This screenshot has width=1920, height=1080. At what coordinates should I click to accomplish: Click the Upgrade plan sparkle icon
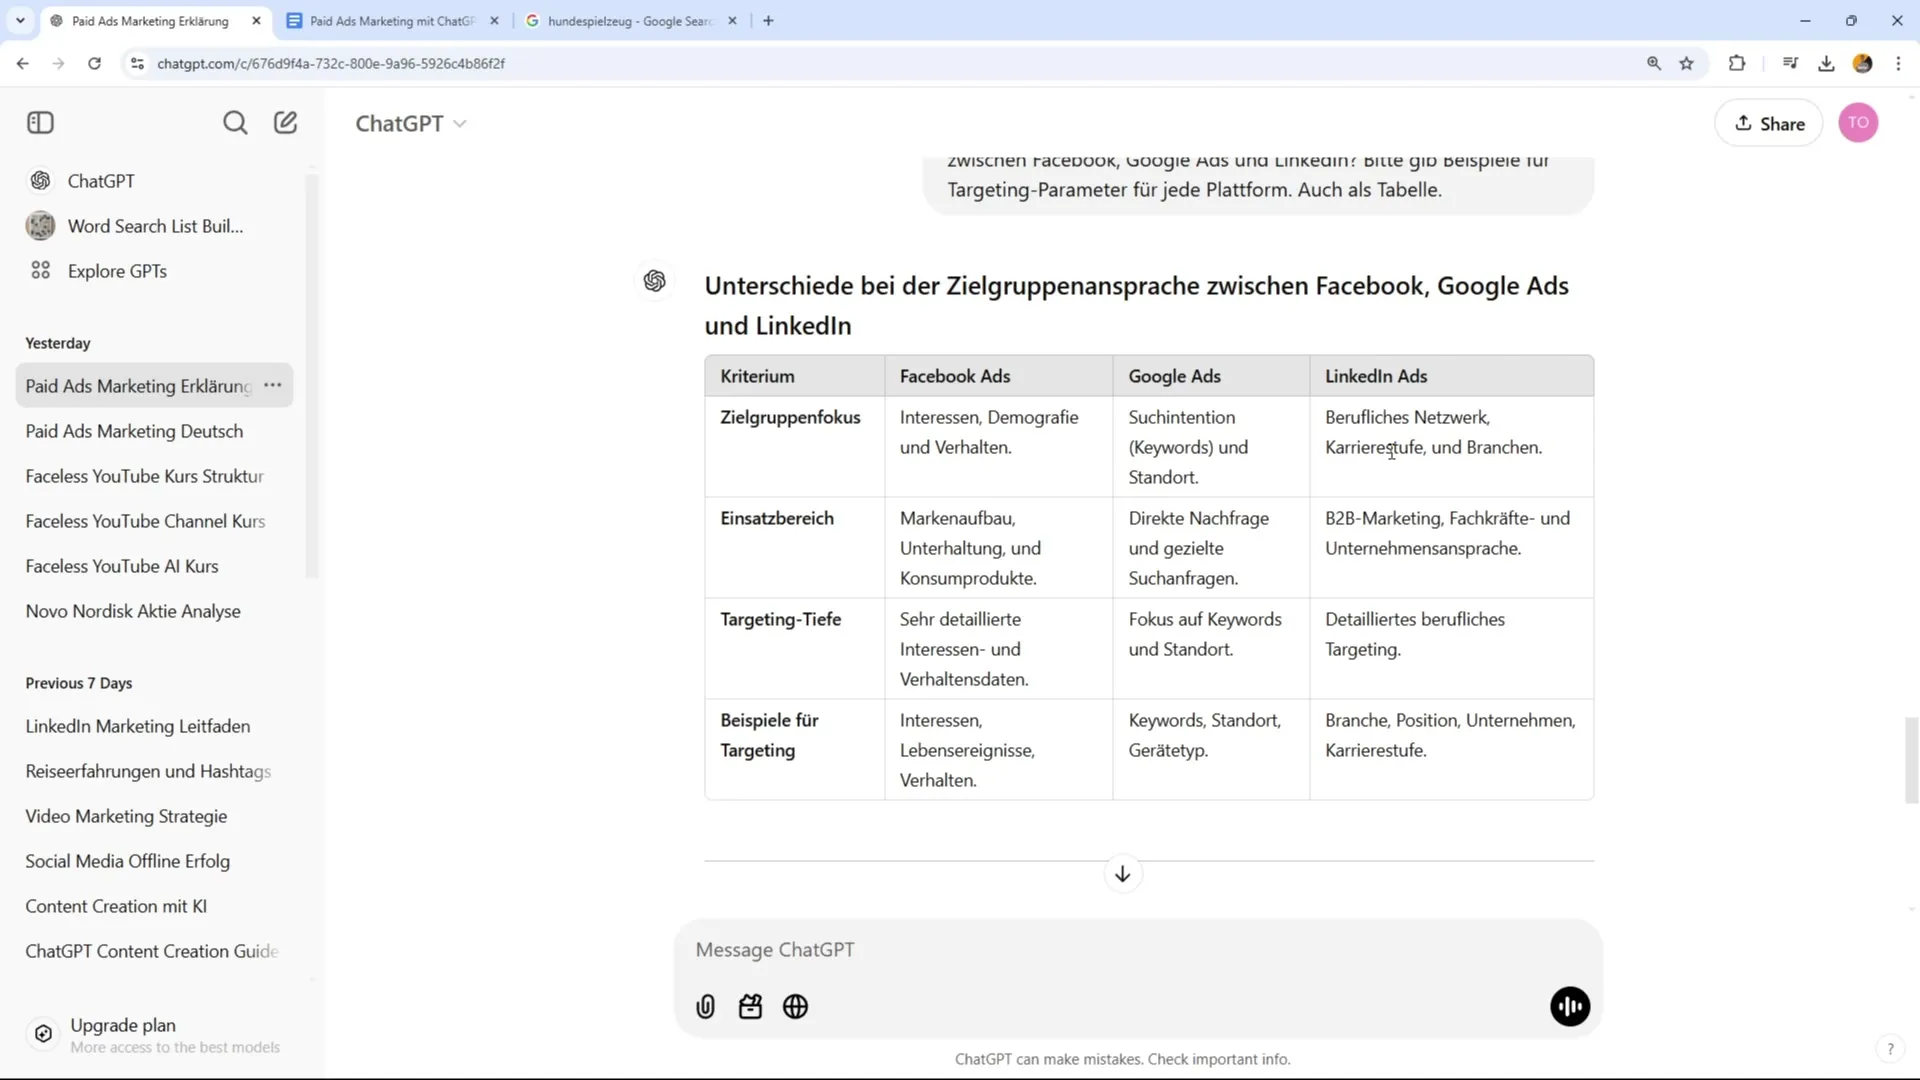coord(43,1034)
